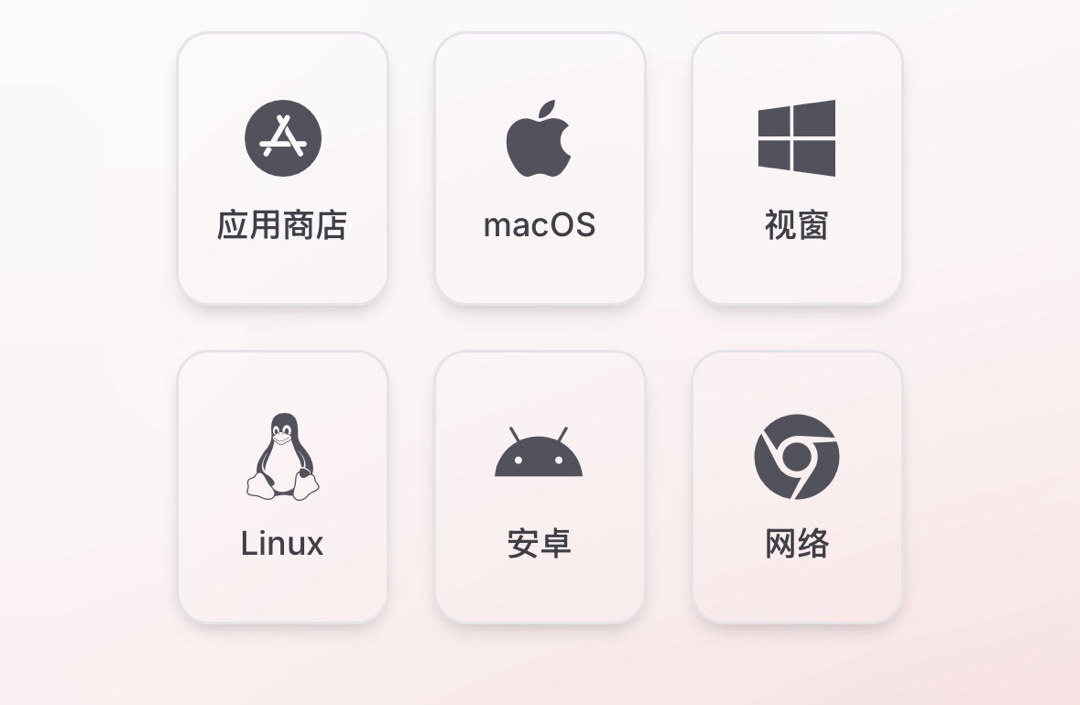Select the 网络 text label
1080x705 pixels.
[x=797, y=544]
